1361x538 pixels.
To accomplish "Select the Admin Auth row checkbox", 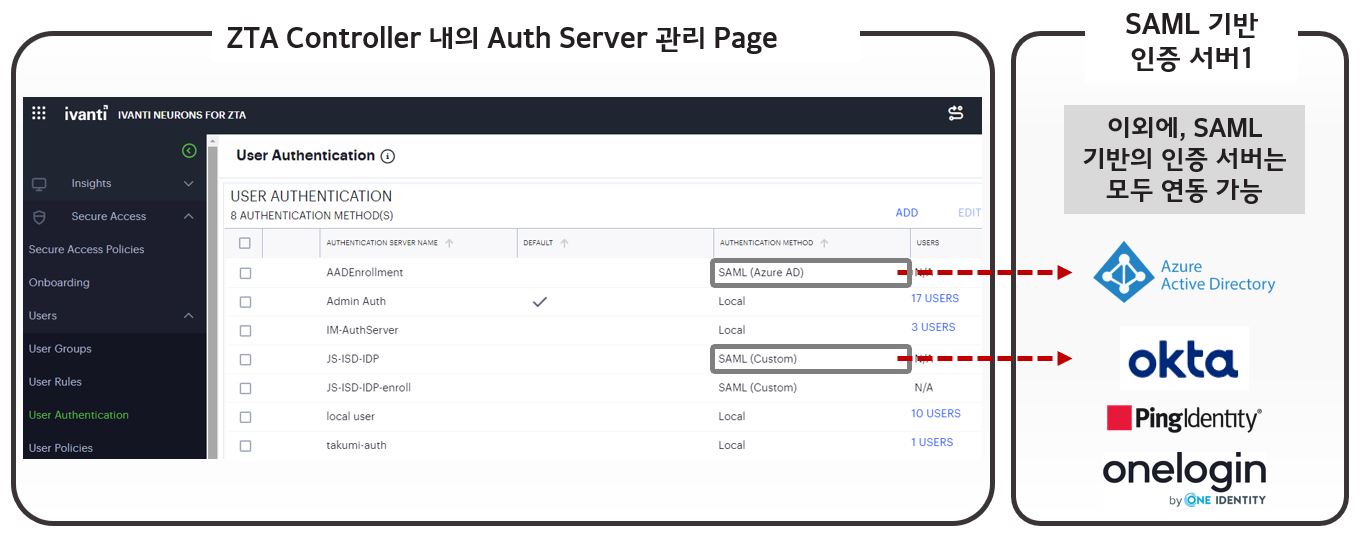I will click(x=245, y=302).
